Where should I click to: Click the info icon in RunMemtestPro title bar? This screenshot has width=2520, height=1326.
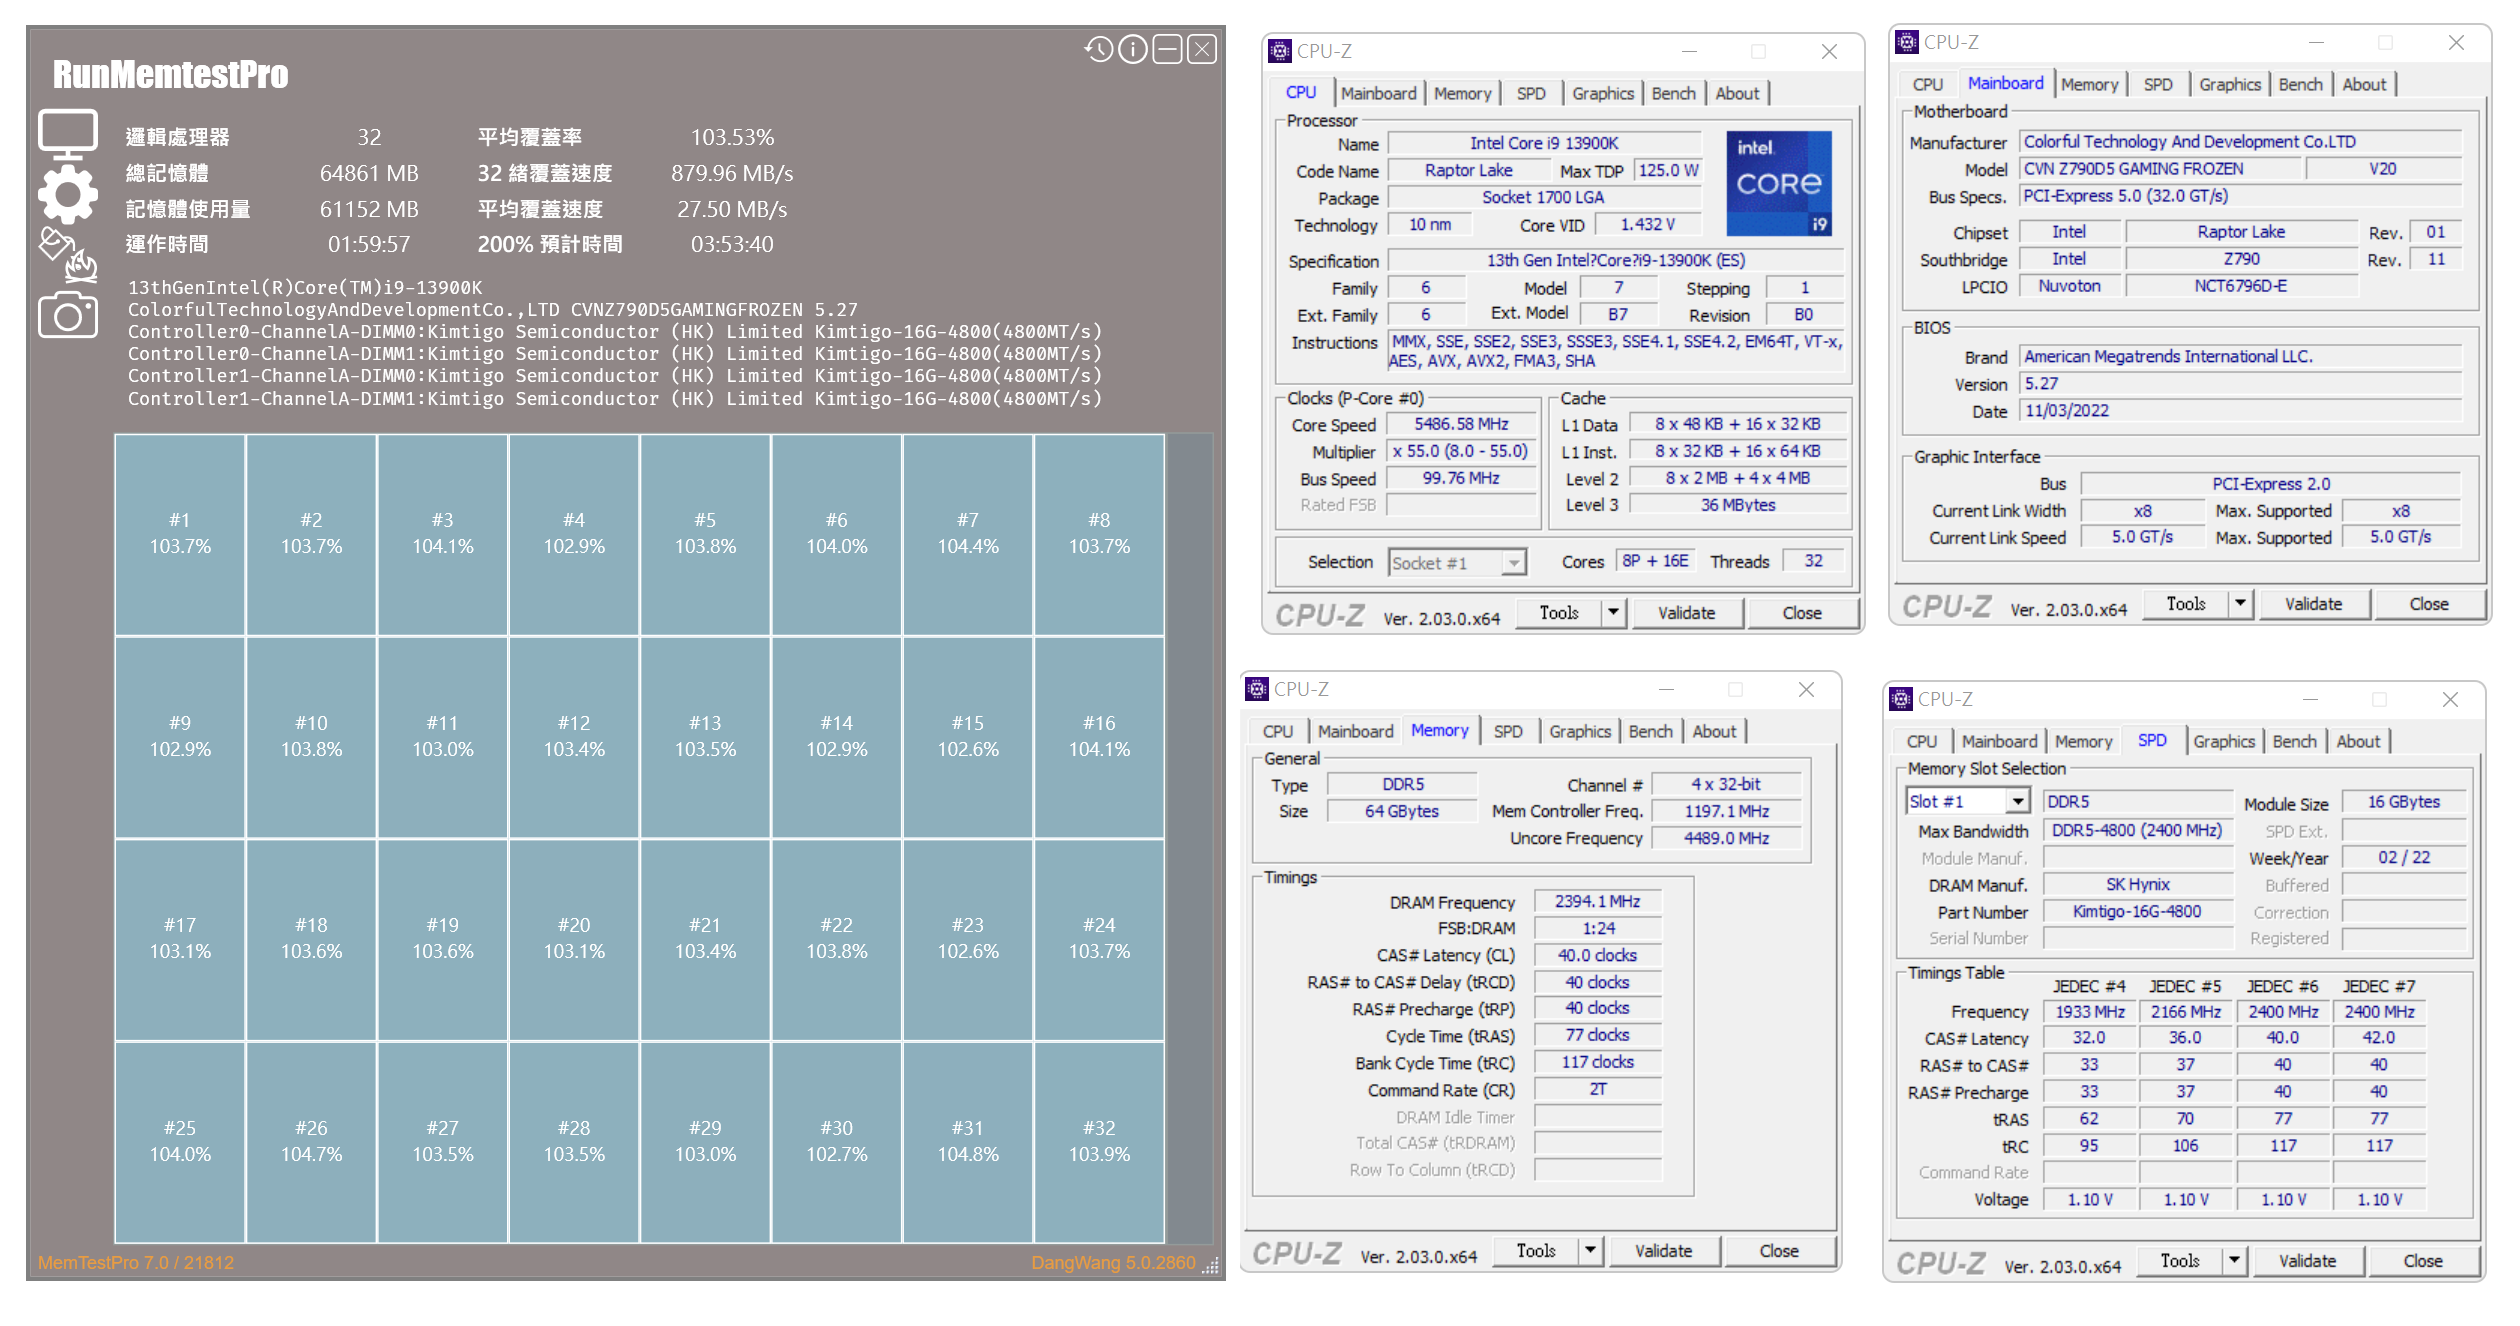pyautogui.click(x=1132, y=49)
